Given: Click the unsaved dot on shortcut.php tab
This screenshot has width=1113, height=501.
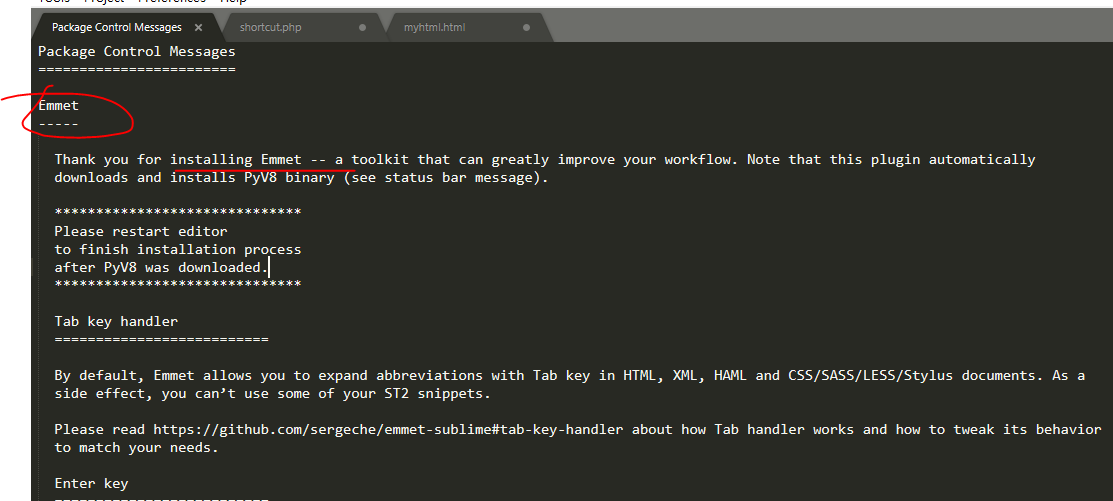Looking at the screenshot, I should point(363,28).
